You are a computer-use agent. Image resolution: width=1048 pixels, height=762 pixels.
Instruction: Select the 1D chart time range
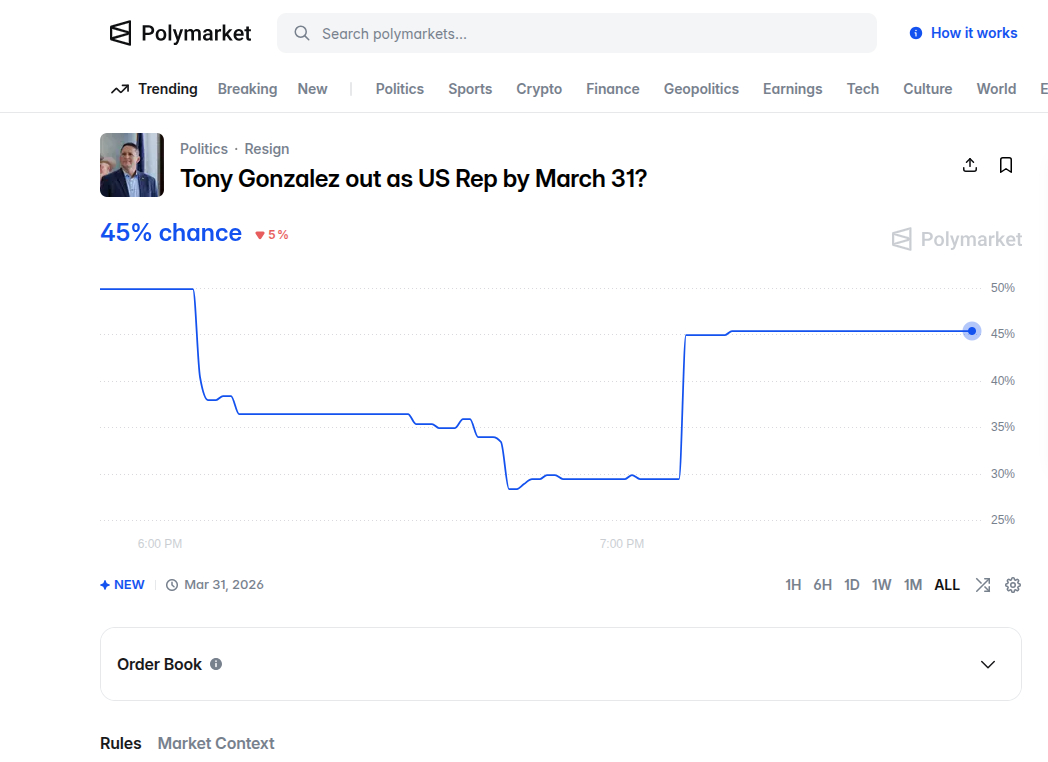coord(851,585)
